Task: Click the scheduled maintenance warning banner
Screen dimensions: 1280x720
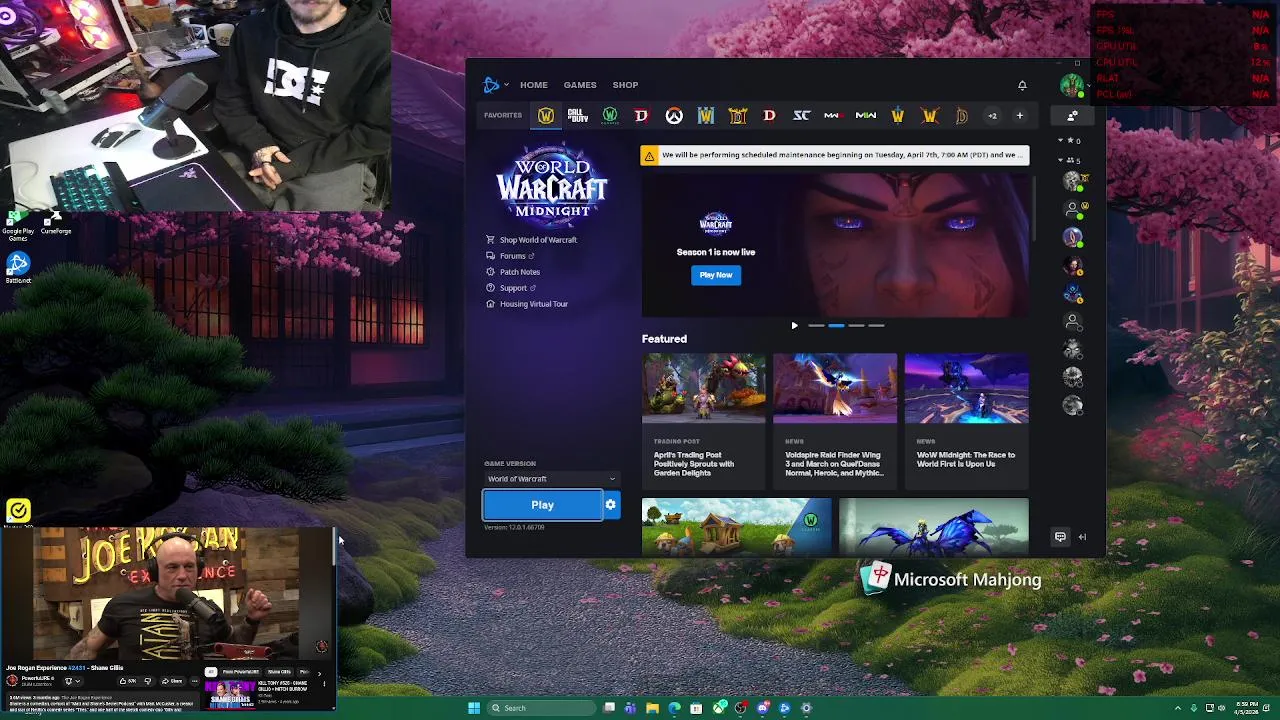Action: tap(835, 155)
